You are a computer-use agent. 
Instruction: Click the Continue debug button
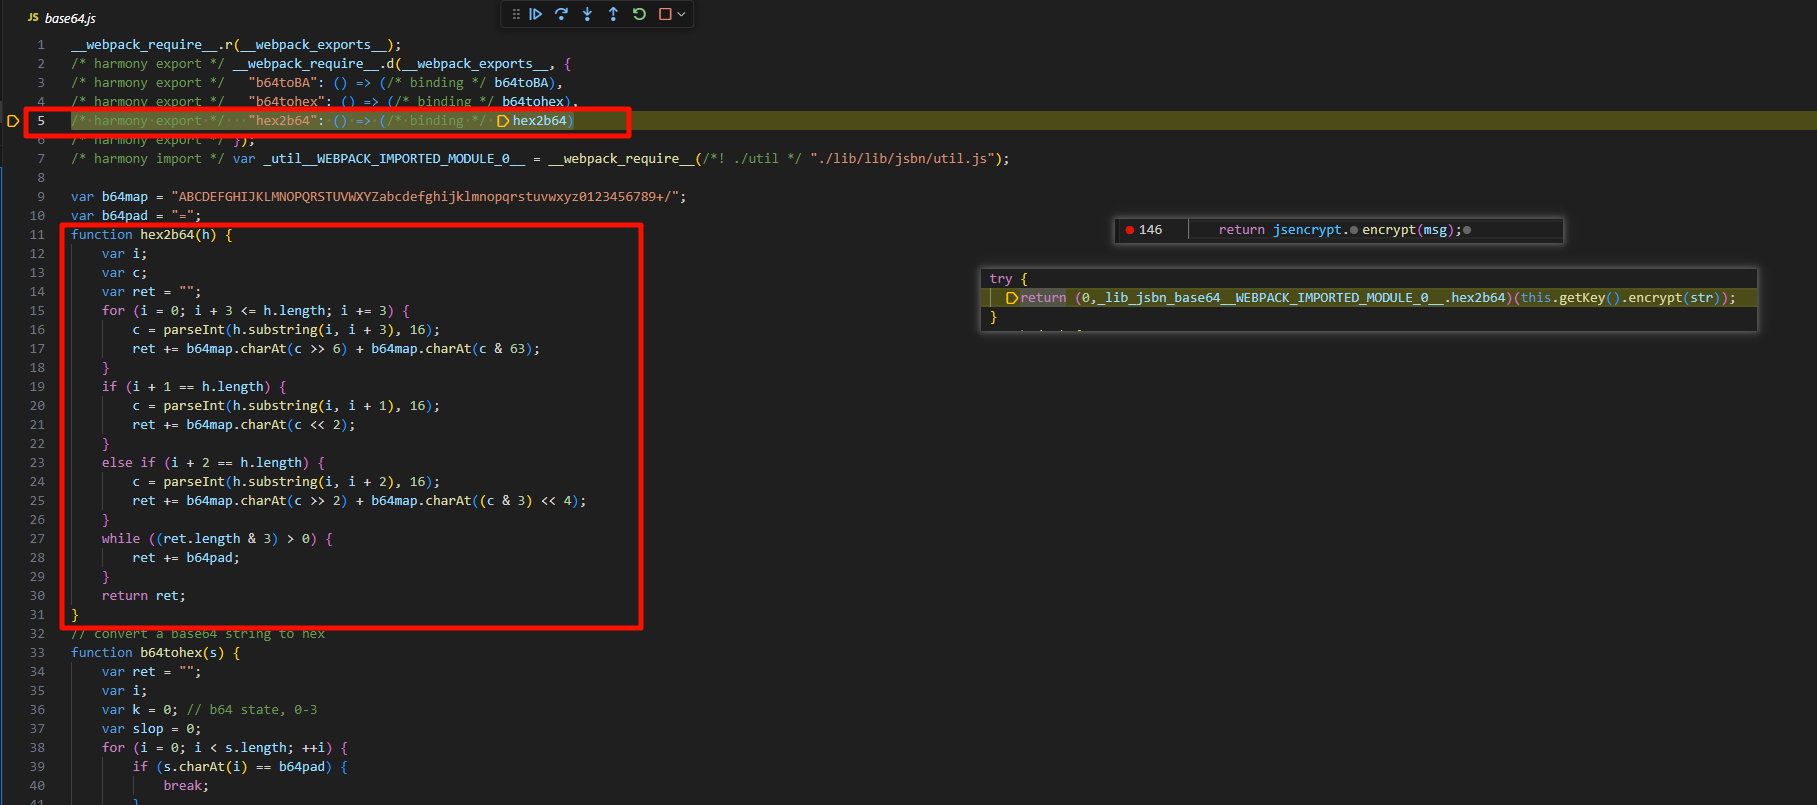(536, 14)
